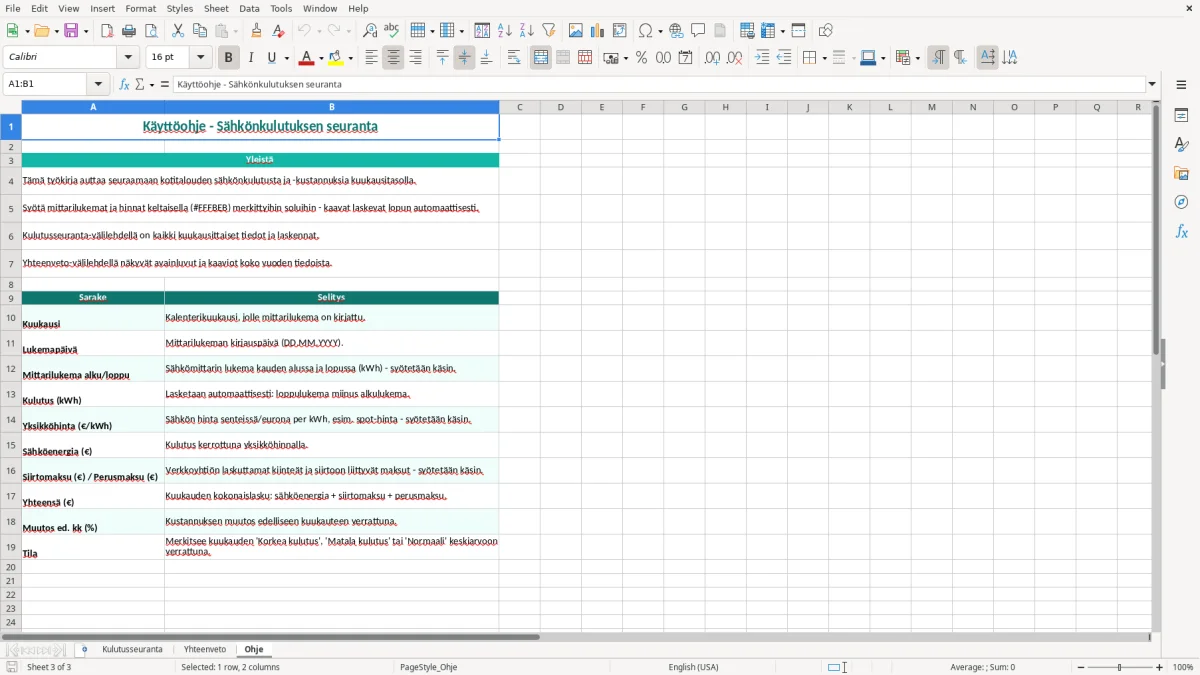
Task: Open background color dropdown arrow
Action: tap(350, 58)
